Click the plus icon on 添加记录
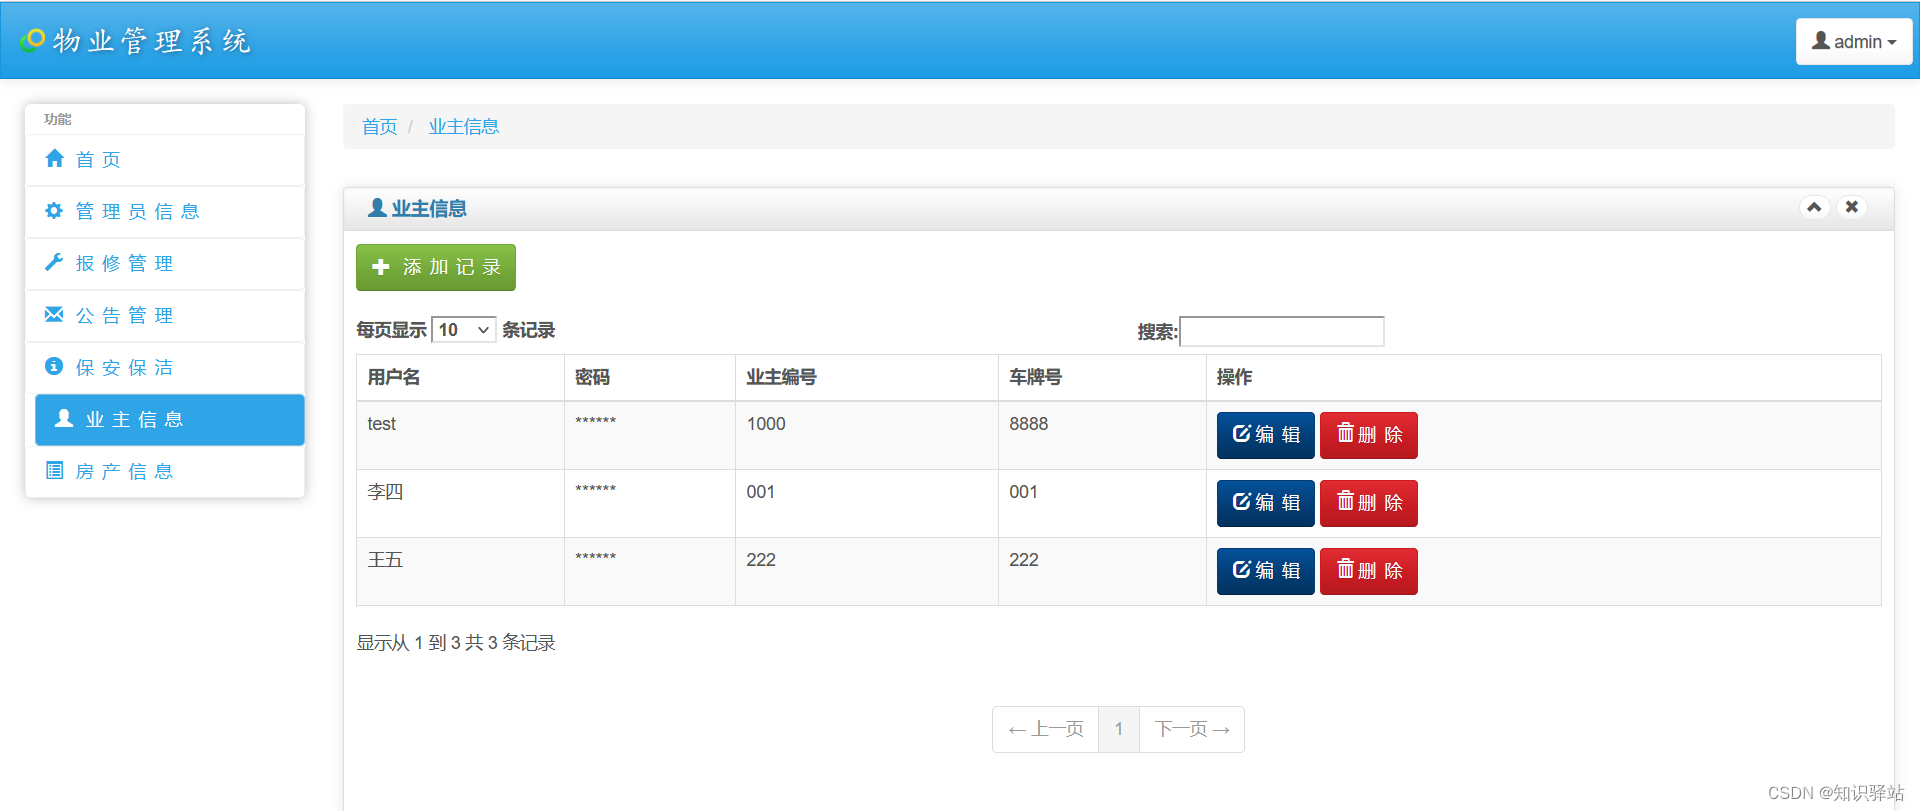Screen dimensions: 1920x811 click(381, 267)
